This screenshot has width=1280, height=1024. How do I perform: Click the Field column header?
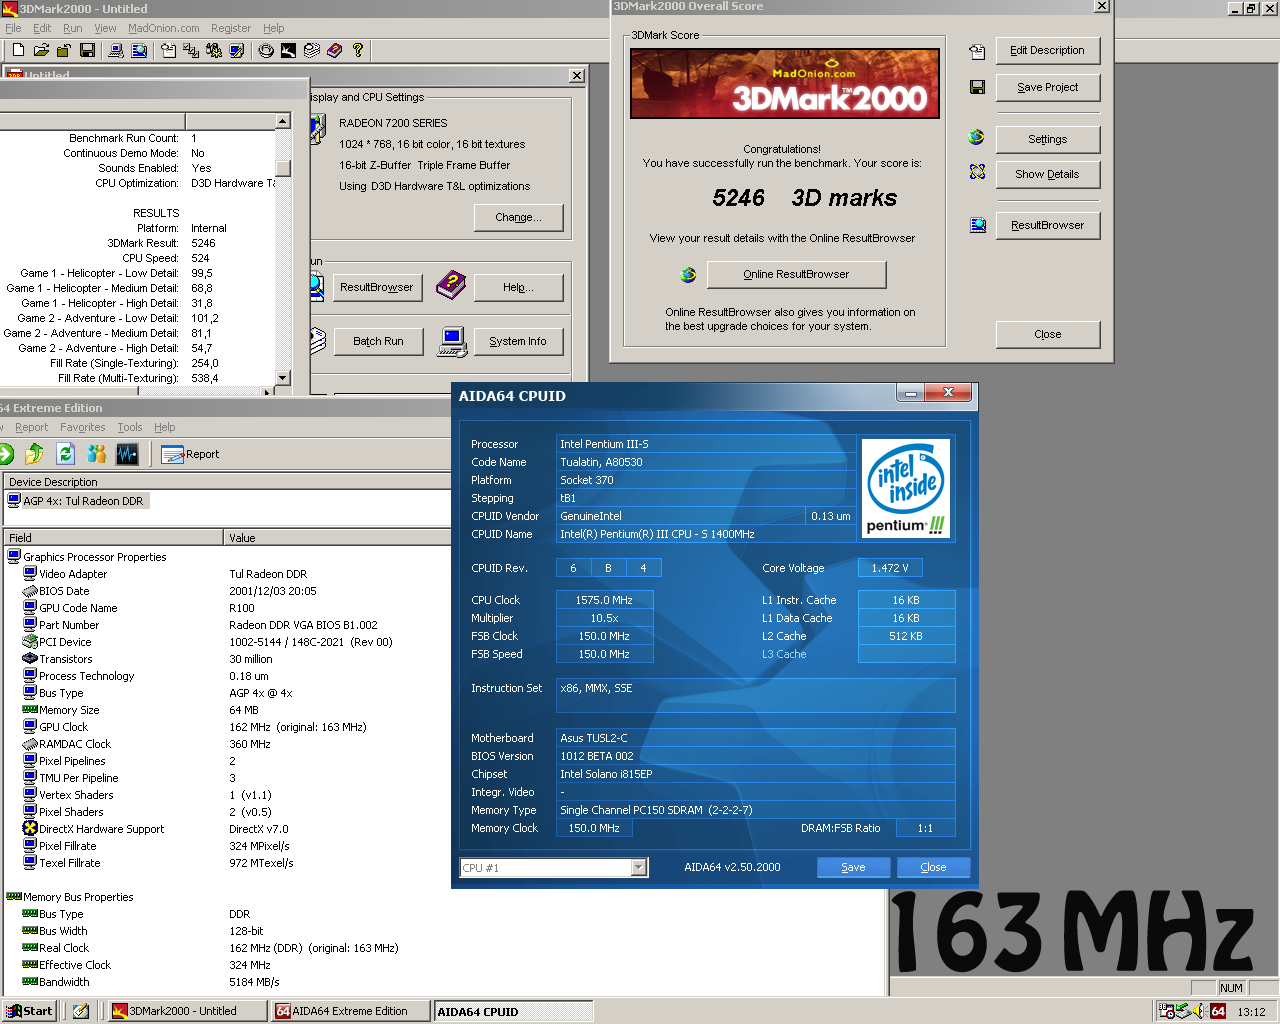pyautogui.click(x=111, y=537)
